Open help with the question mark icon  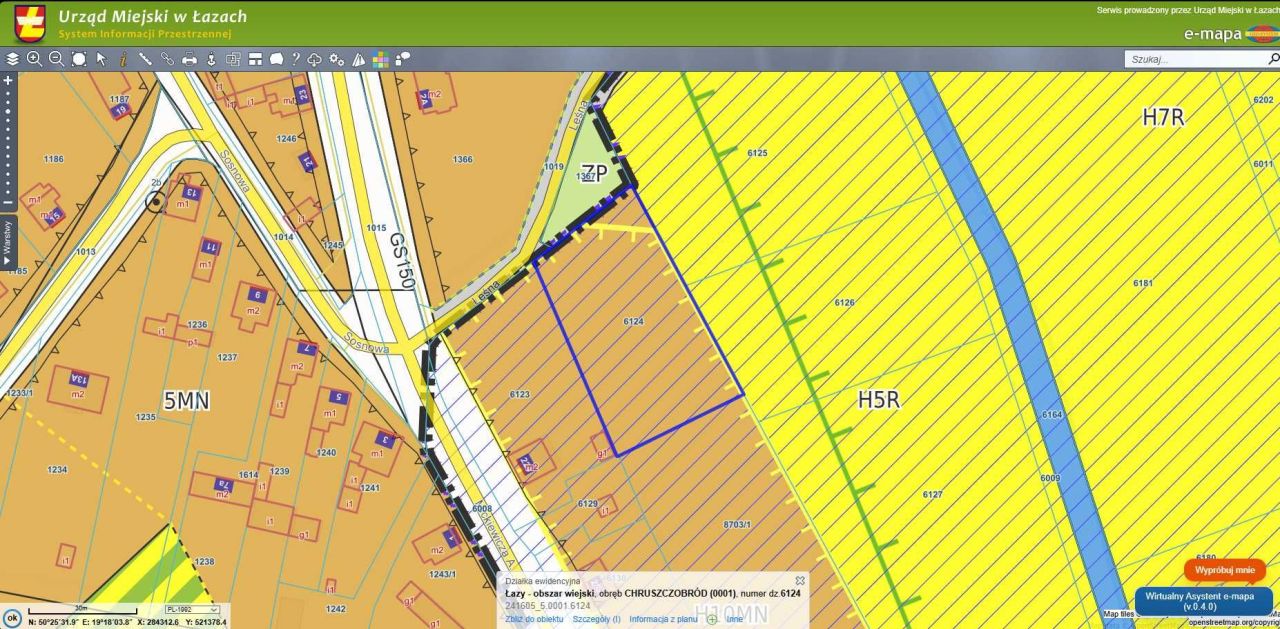point(296,59)
